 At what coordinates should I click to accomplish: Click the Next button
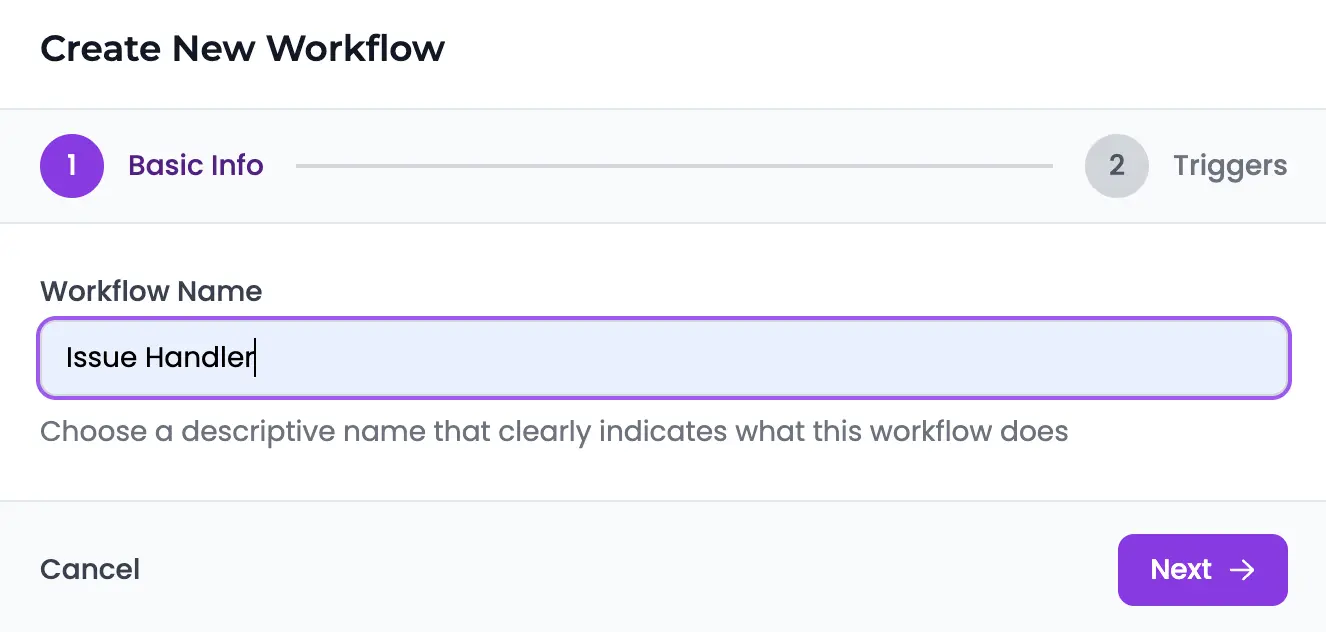[1203, 570]
